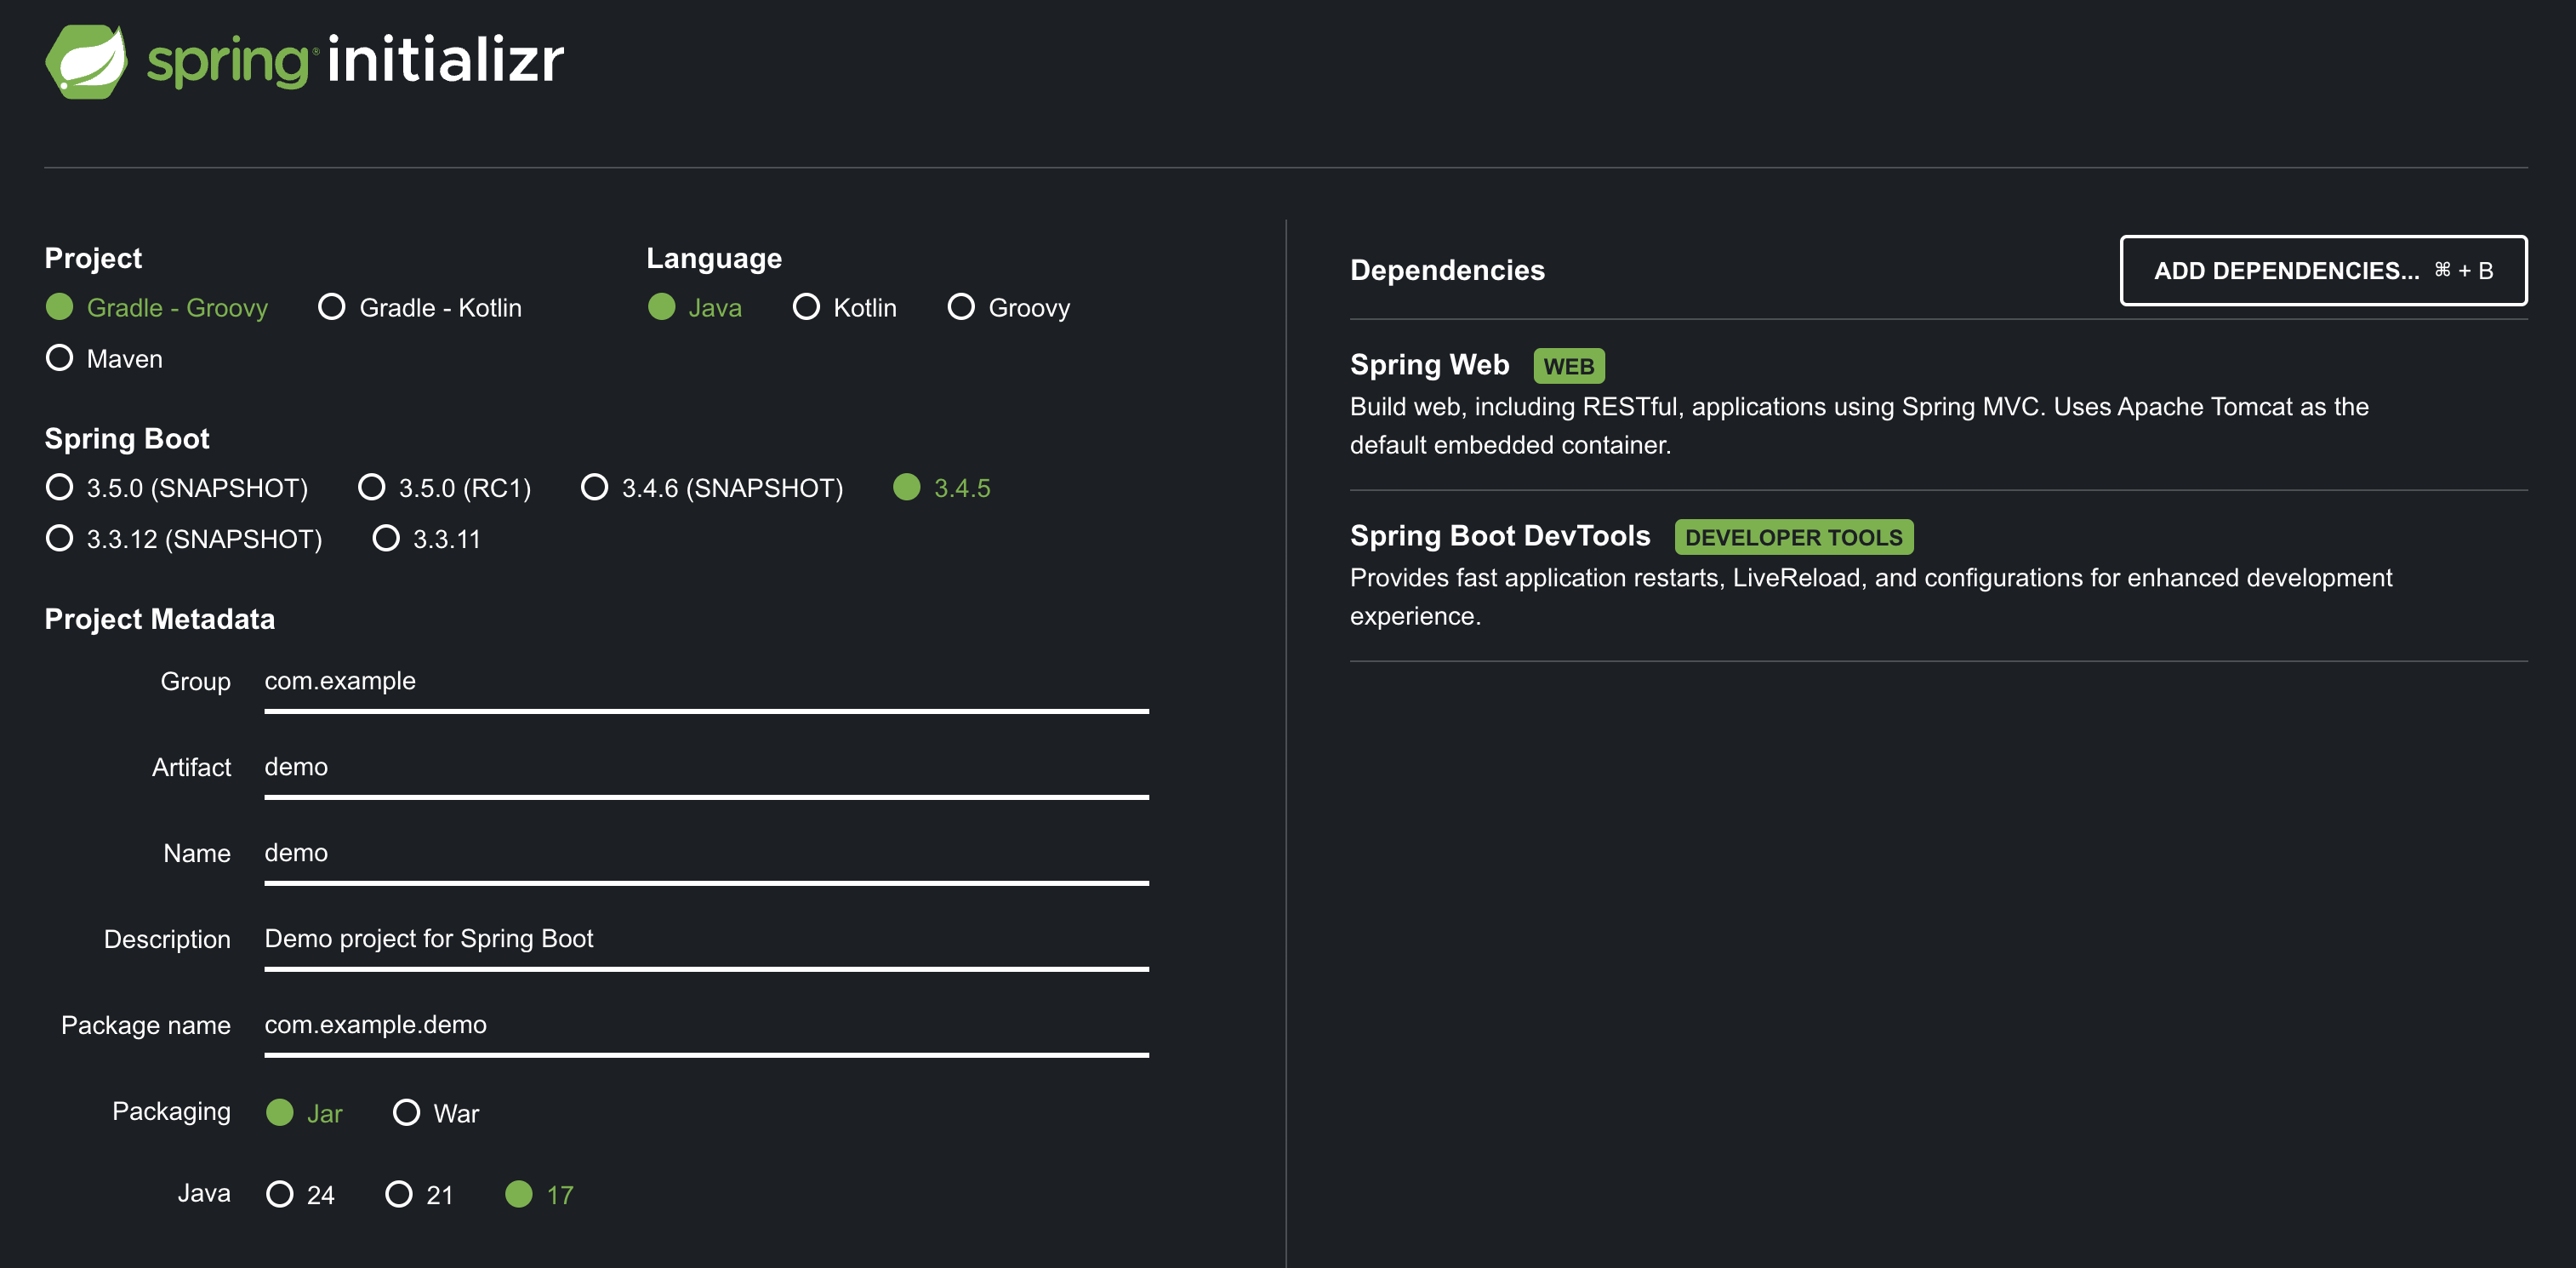Choose Spring Boot version 3.3.11
This screenshot has height=1268, width=2576.
click(427, 538)
